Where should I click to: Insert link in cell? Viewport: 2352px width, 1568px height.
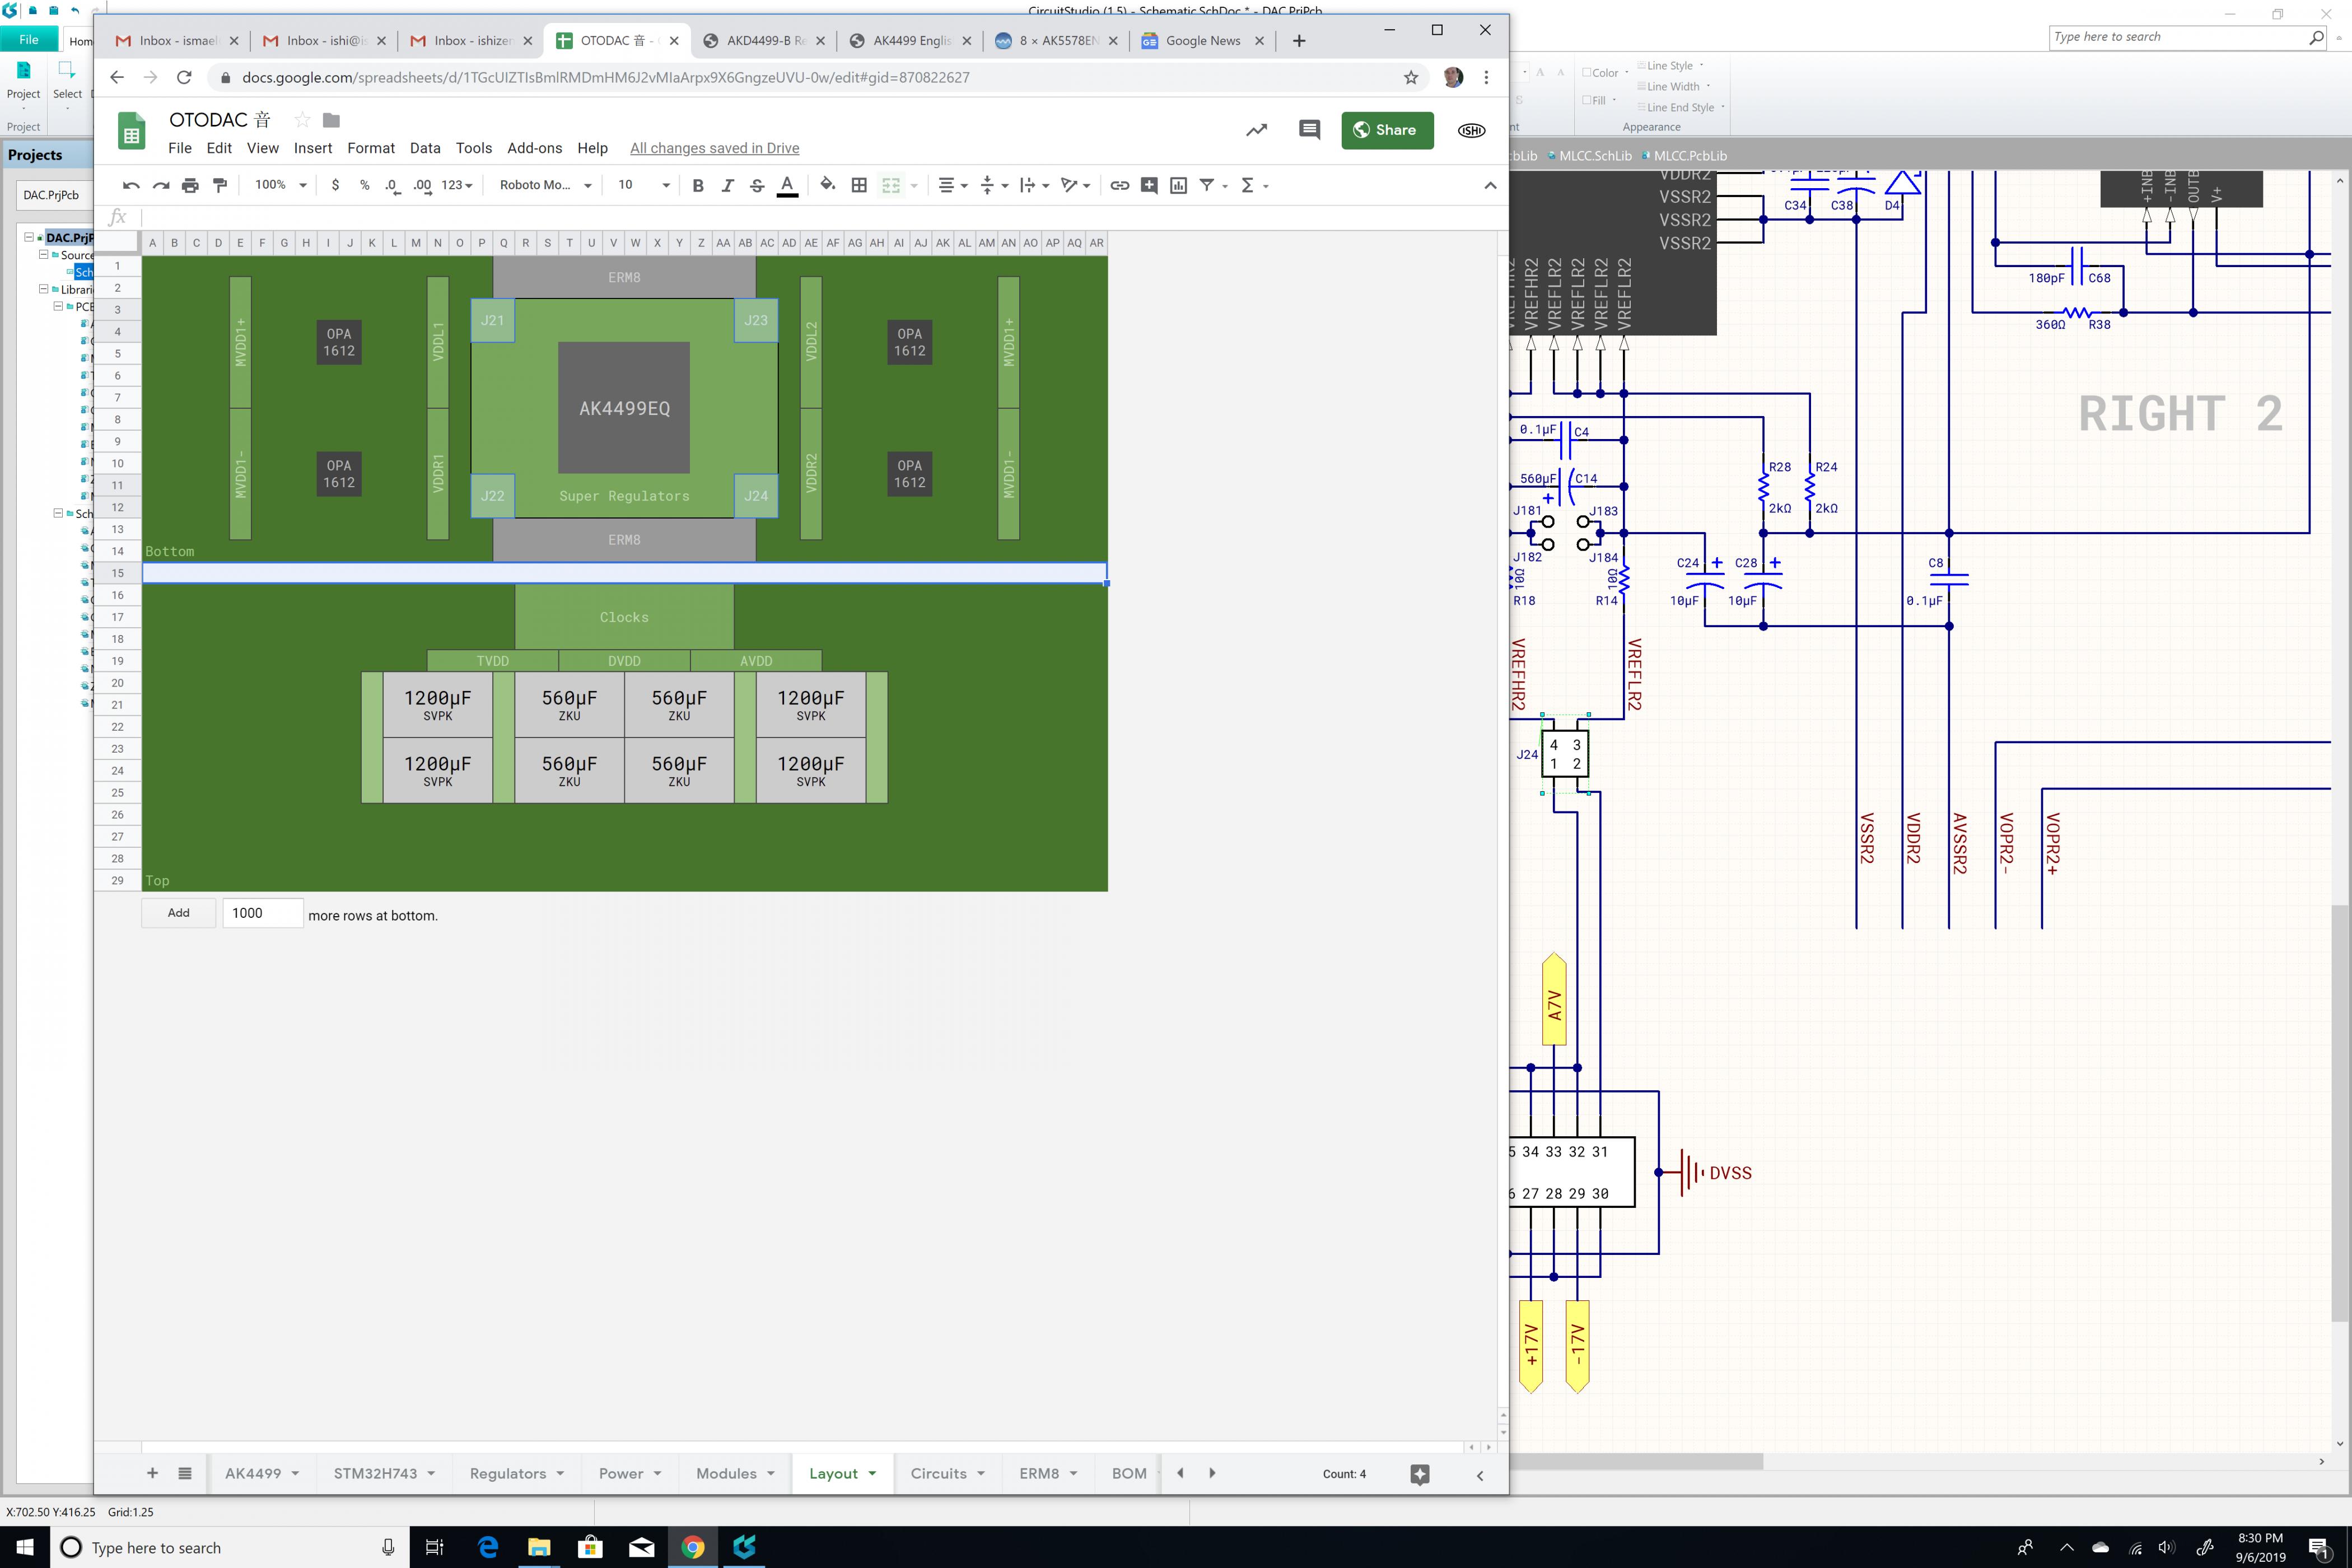pos(1120,185)
